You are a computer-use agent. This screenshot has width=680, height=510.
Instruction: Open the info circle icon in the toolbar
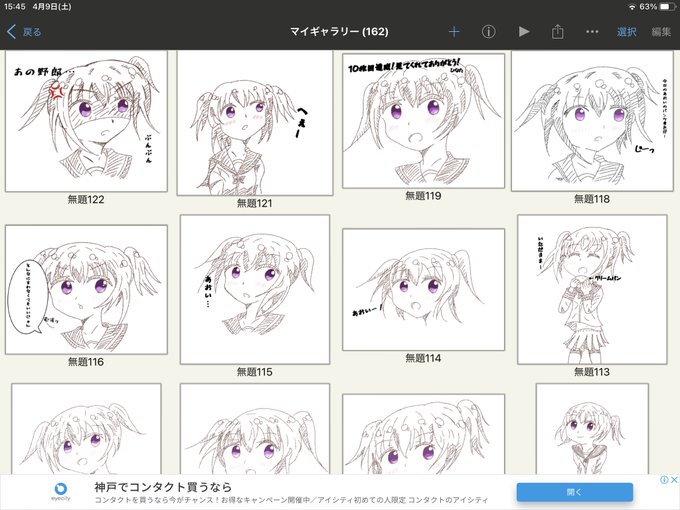tap(488, 32)
